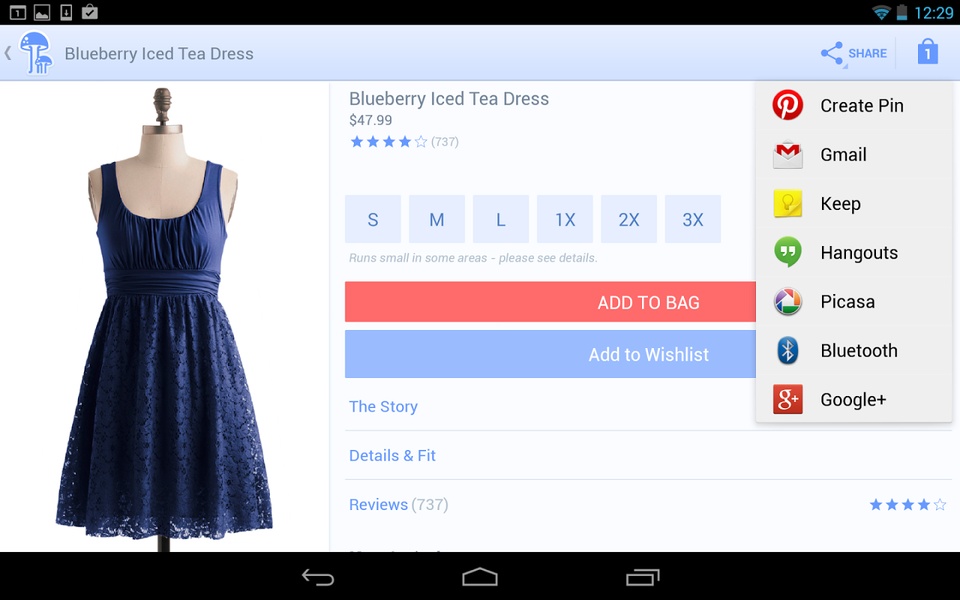Expand the Details & Fit section
This screenshot has height=600, width=960.
coord(648,456)
